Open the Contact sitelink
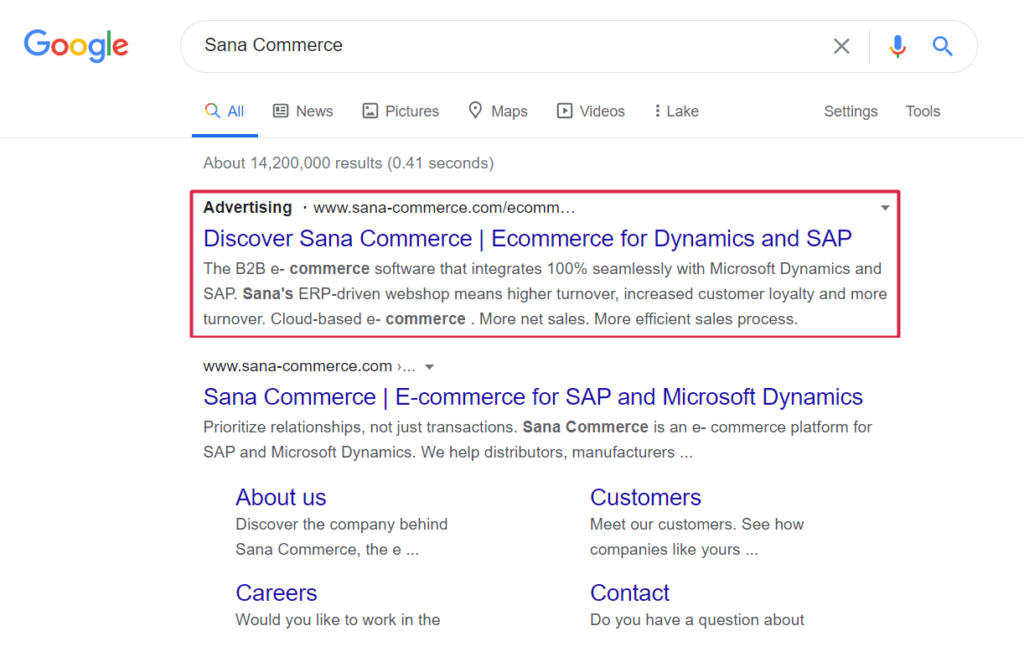The height and width of the screenshot is (657, 1024). pyautogui.click(x=629, y=593)
